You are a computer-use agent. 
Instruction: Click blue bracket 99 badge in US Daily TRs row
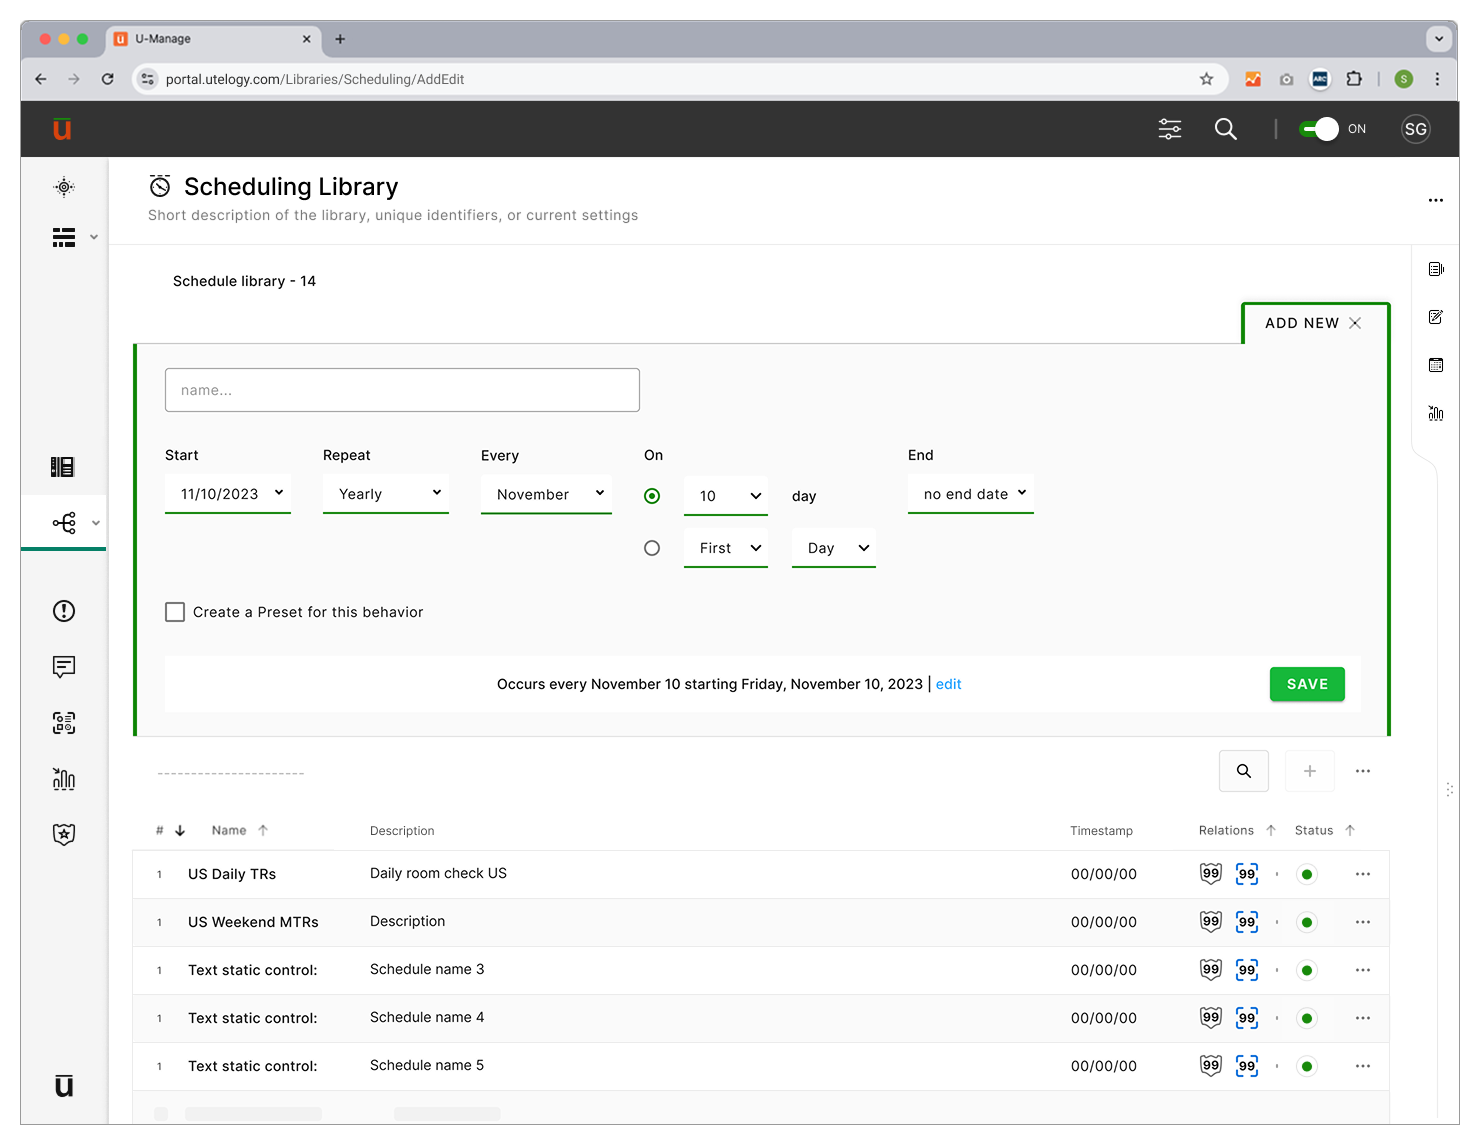[1247, 873]
